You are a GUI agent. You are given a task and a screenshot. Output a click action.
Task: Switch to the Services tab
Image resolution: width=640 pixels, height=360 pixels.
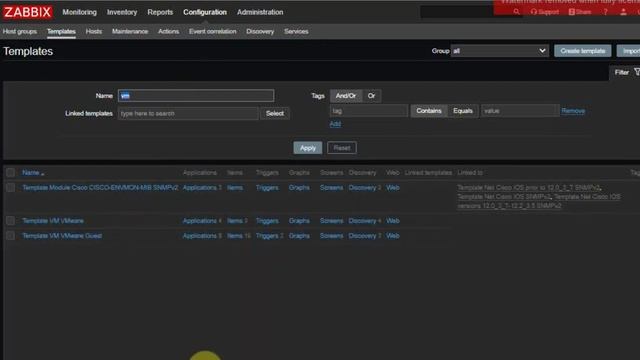[x=296, y=31]
